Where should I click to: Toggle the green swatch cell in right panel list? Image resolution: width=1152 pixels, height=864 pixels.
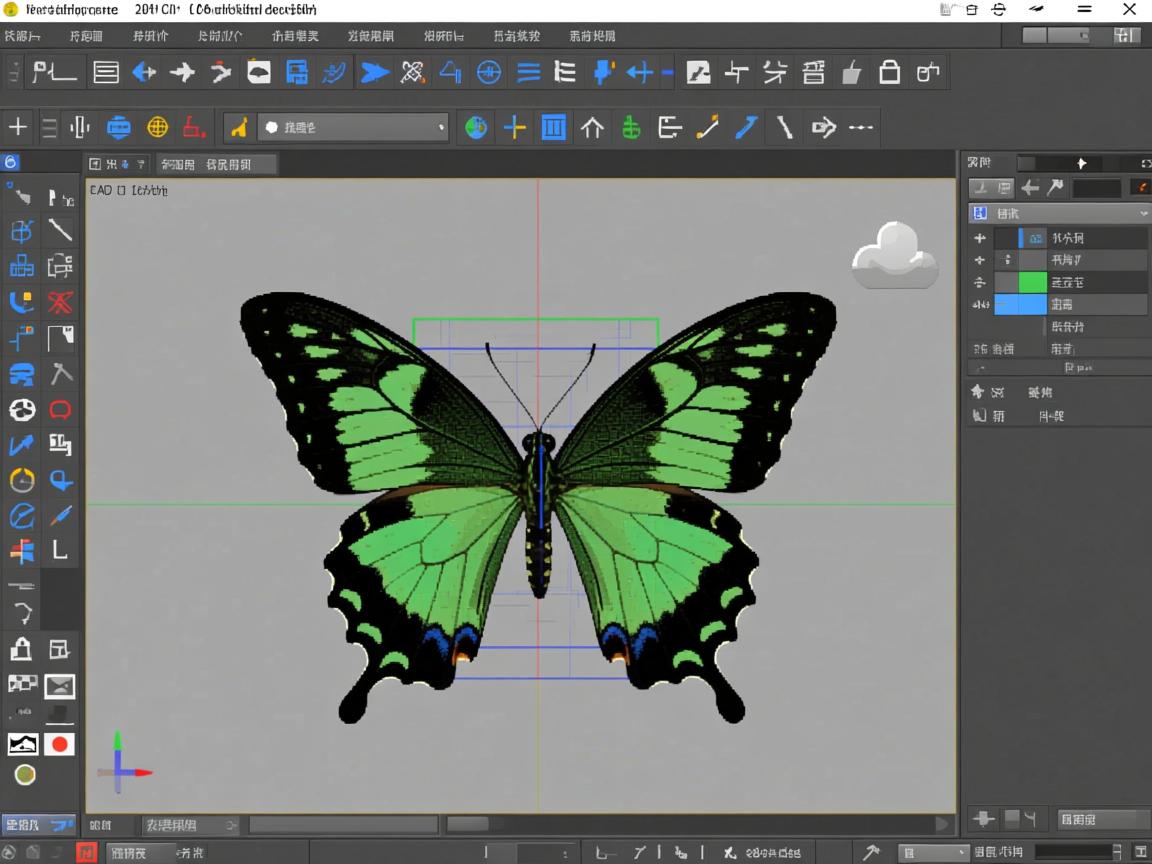[x=1032, y=283]
